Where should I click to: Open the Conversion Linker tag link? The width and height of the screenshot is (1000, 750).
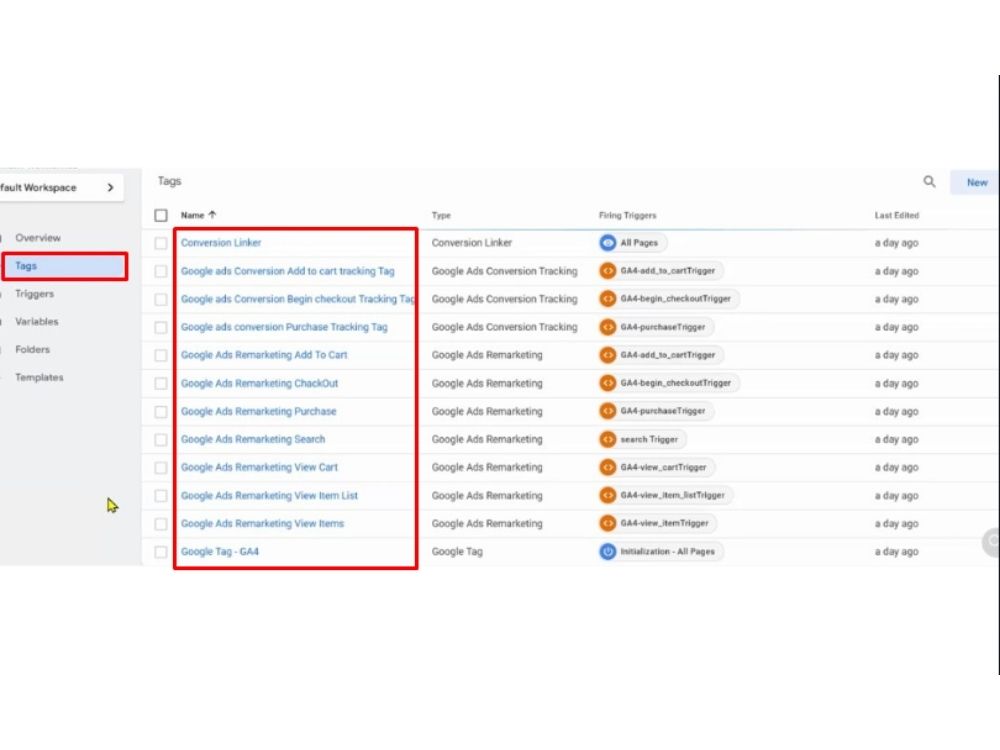point(221,243)
